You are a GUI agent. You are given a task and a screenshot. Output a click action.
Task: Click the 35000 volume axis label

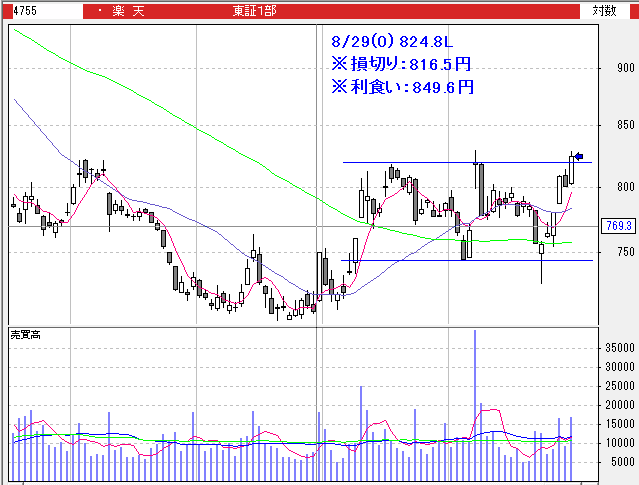point(620,348)
